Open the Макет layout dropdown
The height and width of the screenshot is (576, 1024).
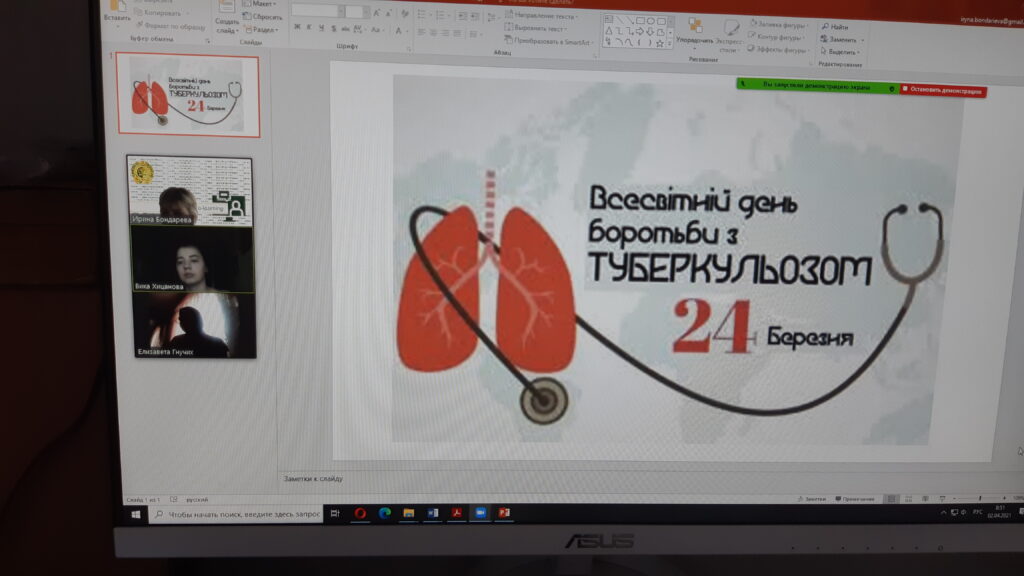(x=261, y=4)
